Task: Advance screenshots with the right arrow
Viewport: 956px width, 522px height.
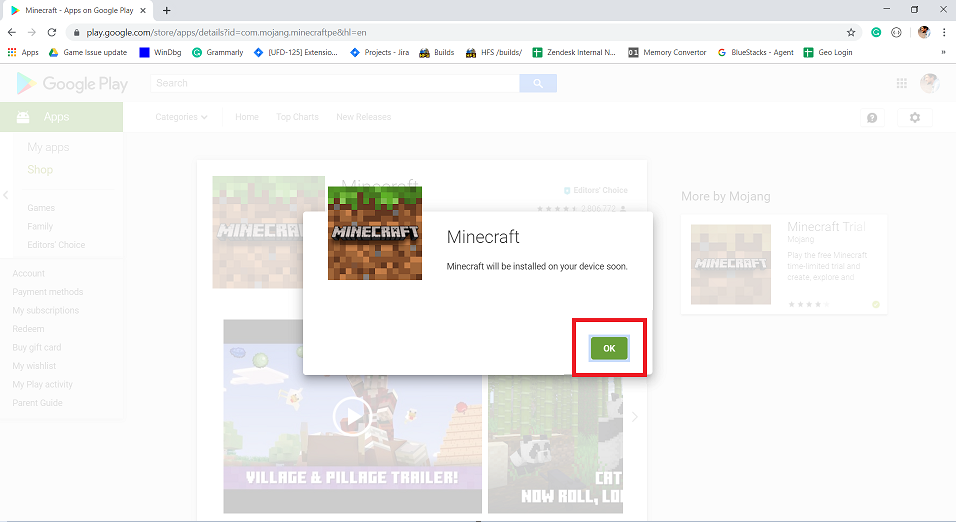Action: pyautogui.click(x=635, y=417)
